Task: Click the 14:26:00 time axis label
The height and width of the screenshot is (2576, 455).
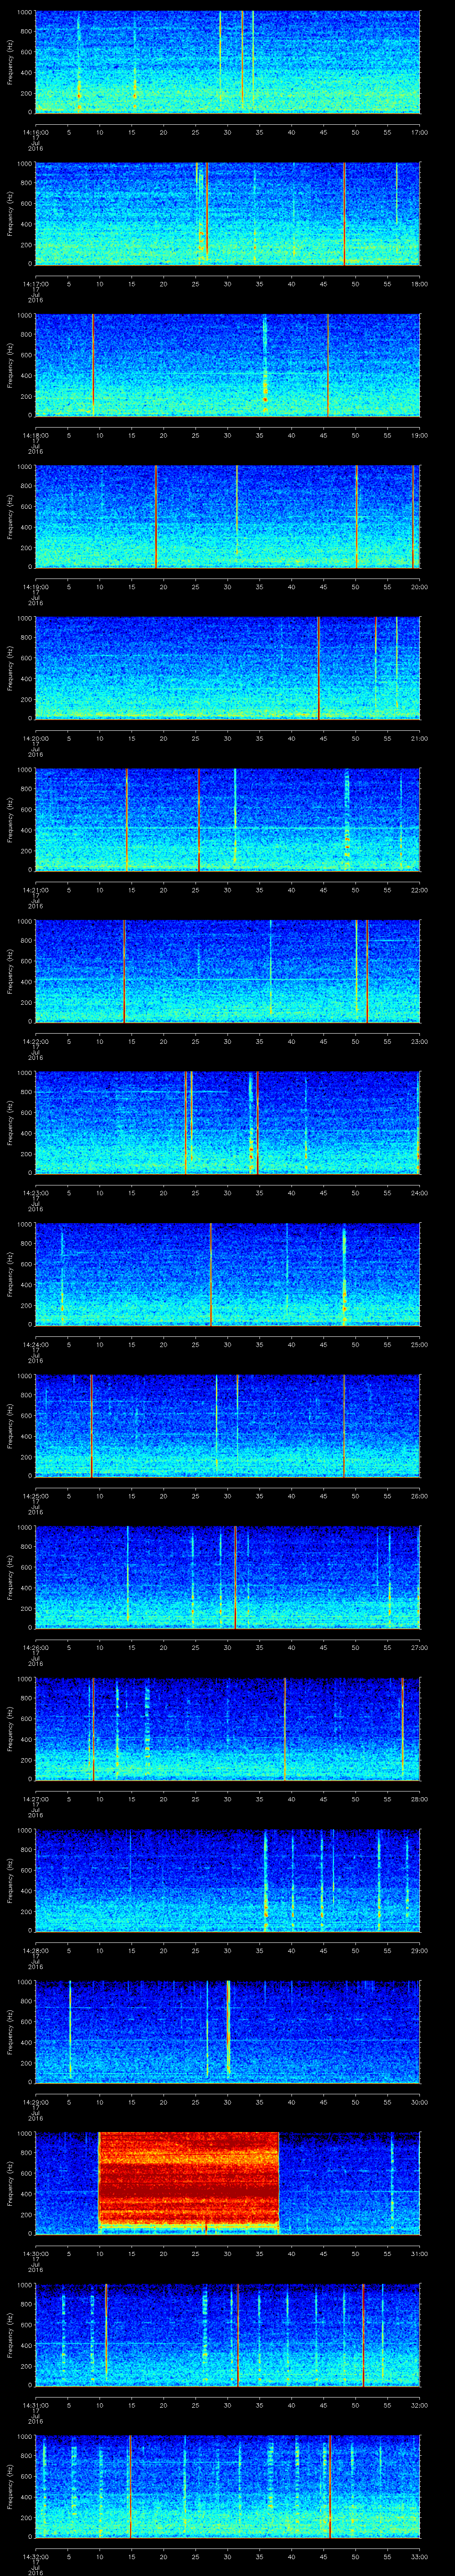Action: coord(36,1647)
